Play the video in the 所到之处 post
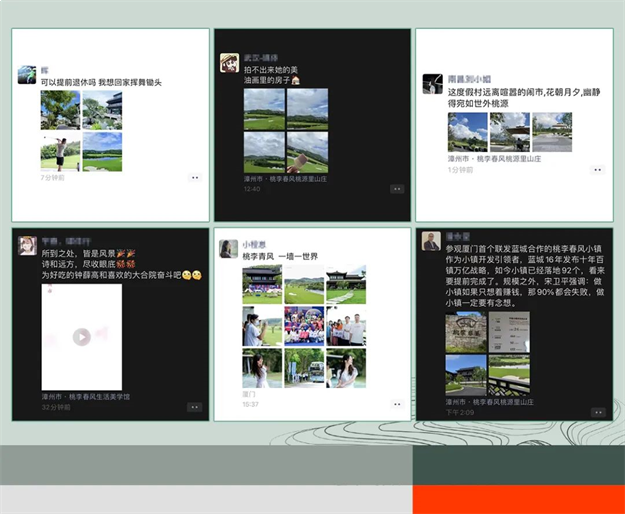This screenshot has width=625, height=514. [x=82, y=337]
